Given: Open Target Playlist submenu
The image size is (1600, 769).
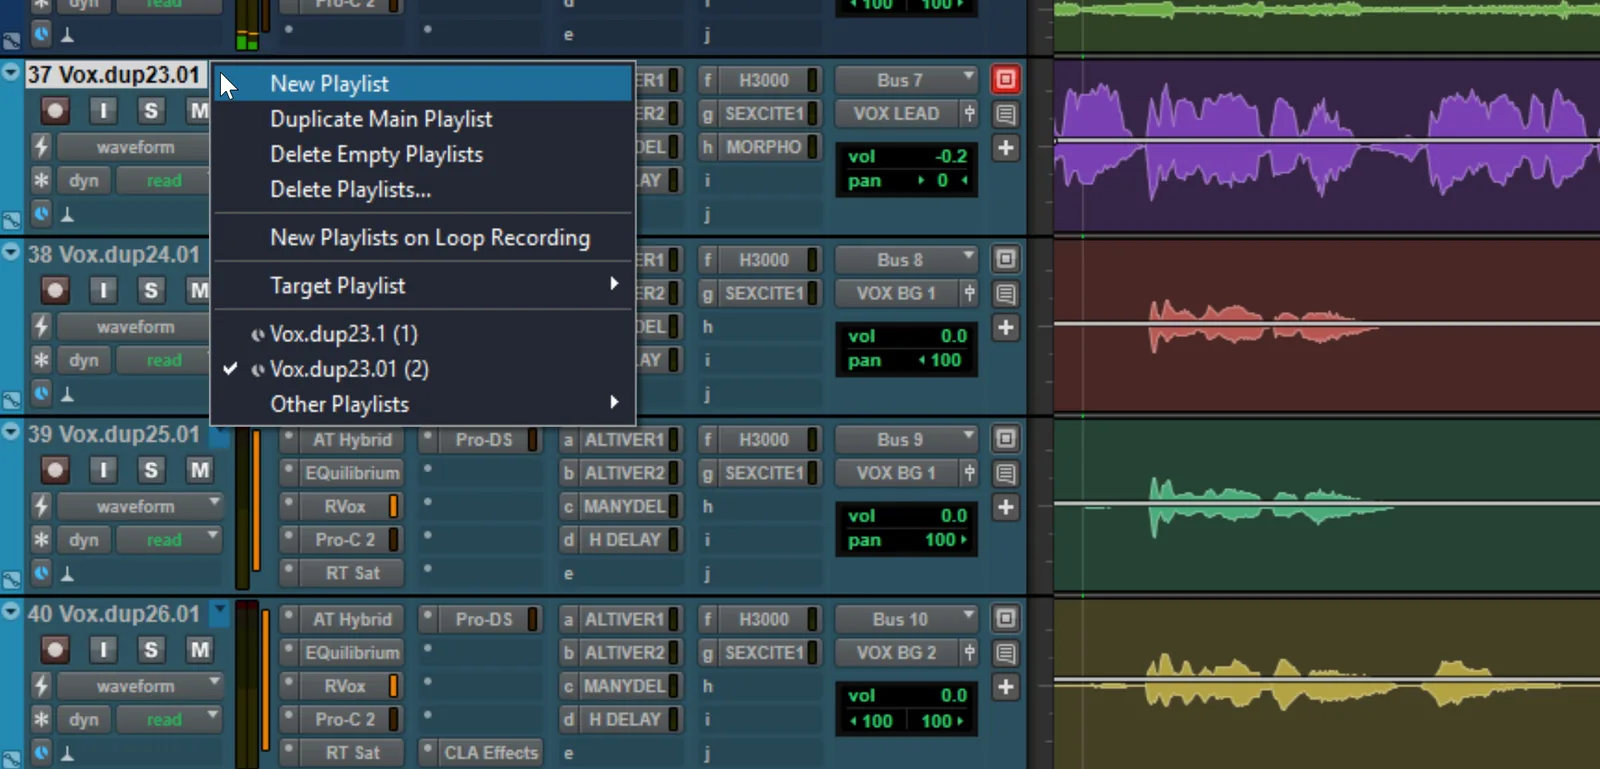Looking at the screenshot, I should pos(424,286).
